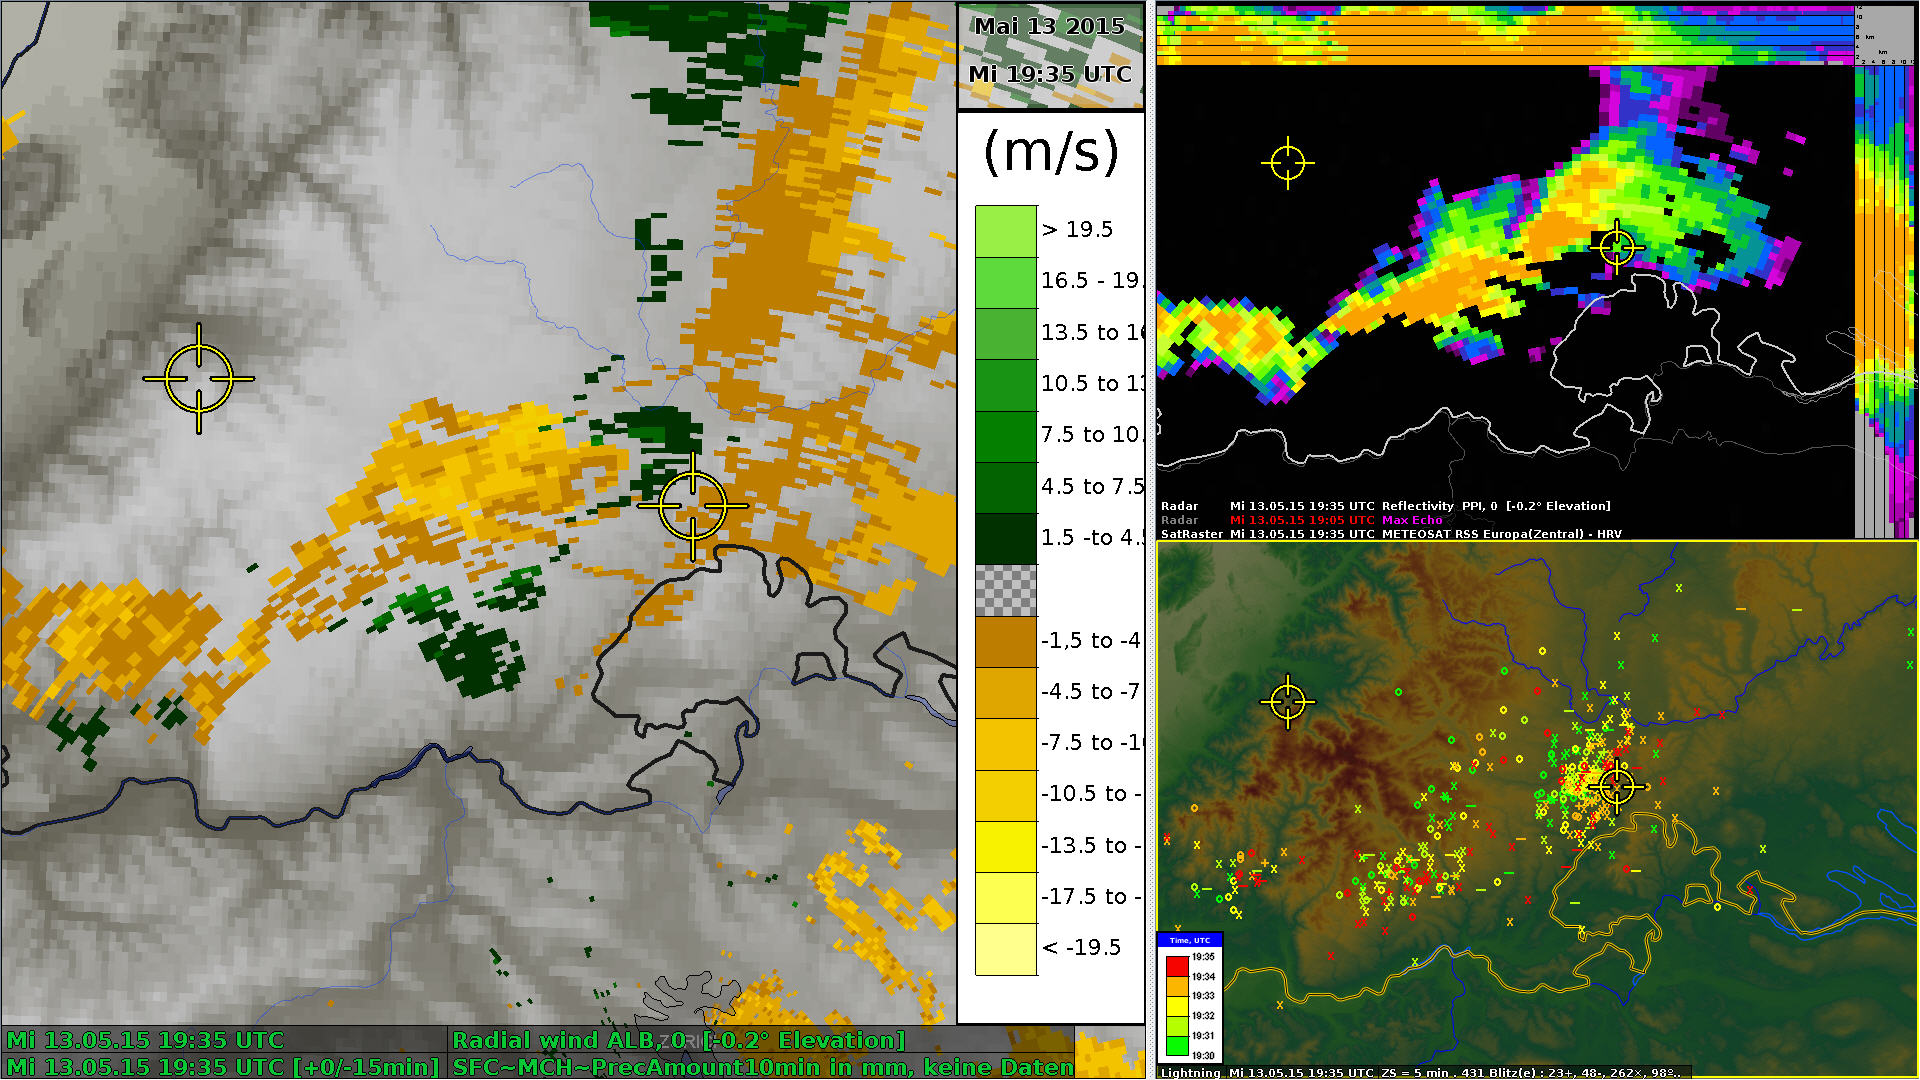This screenshot has width=1920, height=1080.
Task: Click the 'Lightning' label in the bottom status bar
Action: pyautogui.click(x=1190, y=1072)
